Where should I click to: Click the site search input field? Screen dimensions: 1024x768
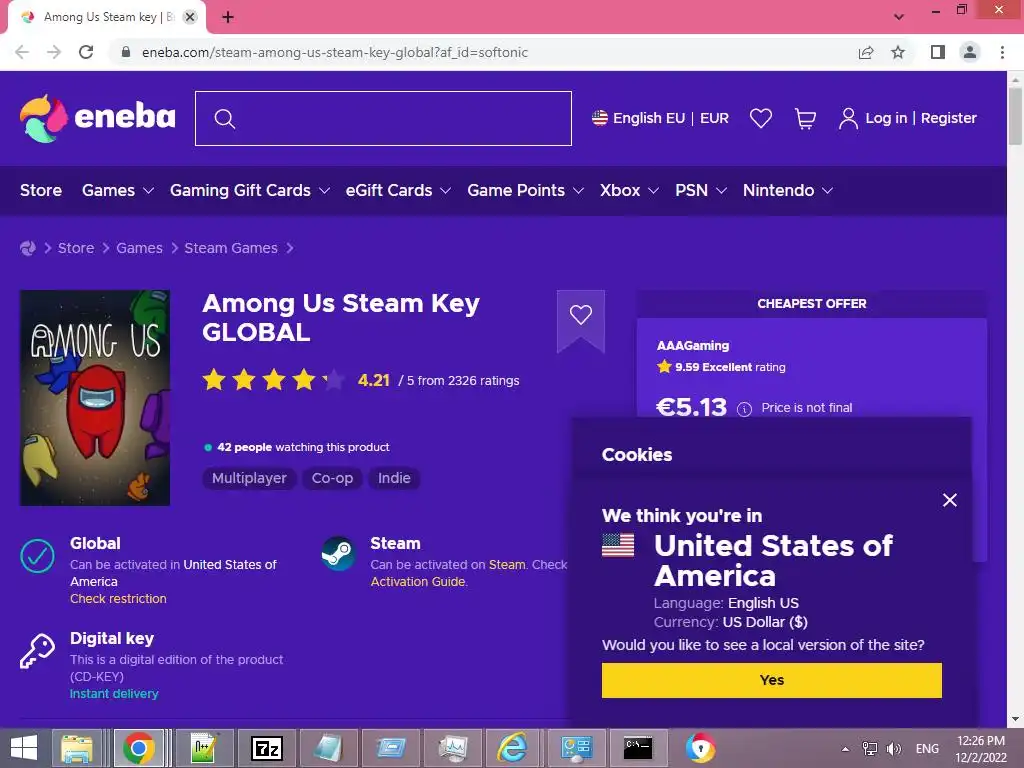[x=383, y=118]
